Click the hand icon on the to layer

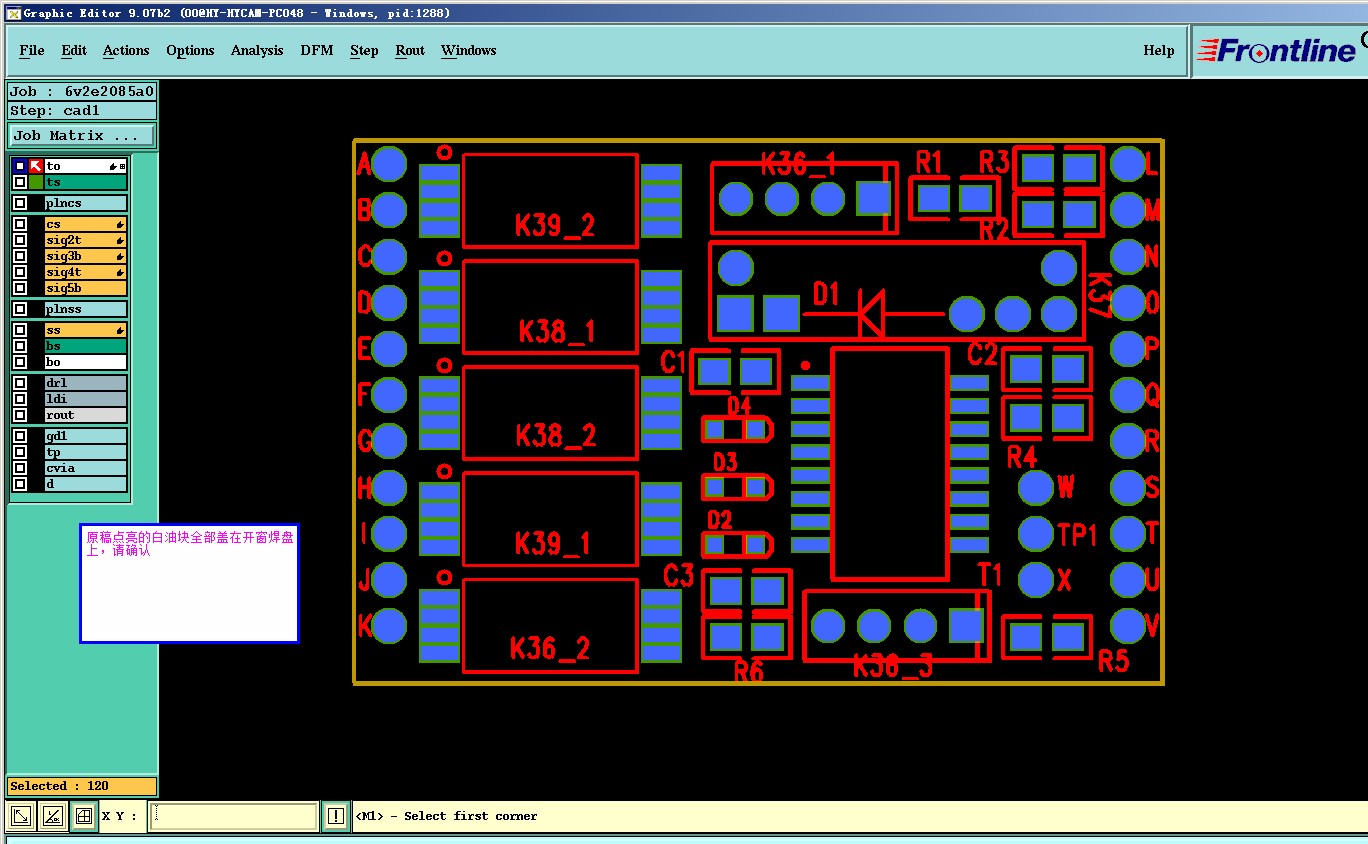coord(112,167)
